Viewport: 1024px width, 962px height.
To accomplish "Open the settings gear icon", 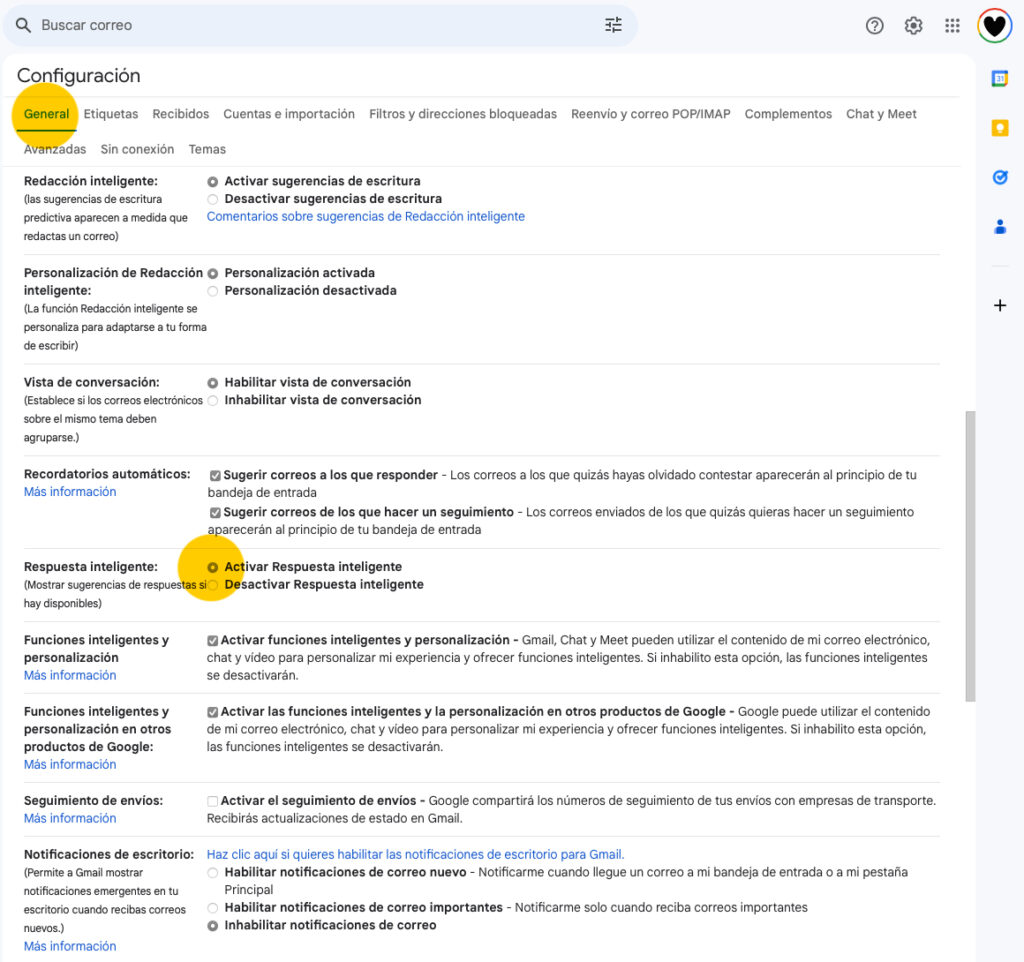I will [913, 25].
